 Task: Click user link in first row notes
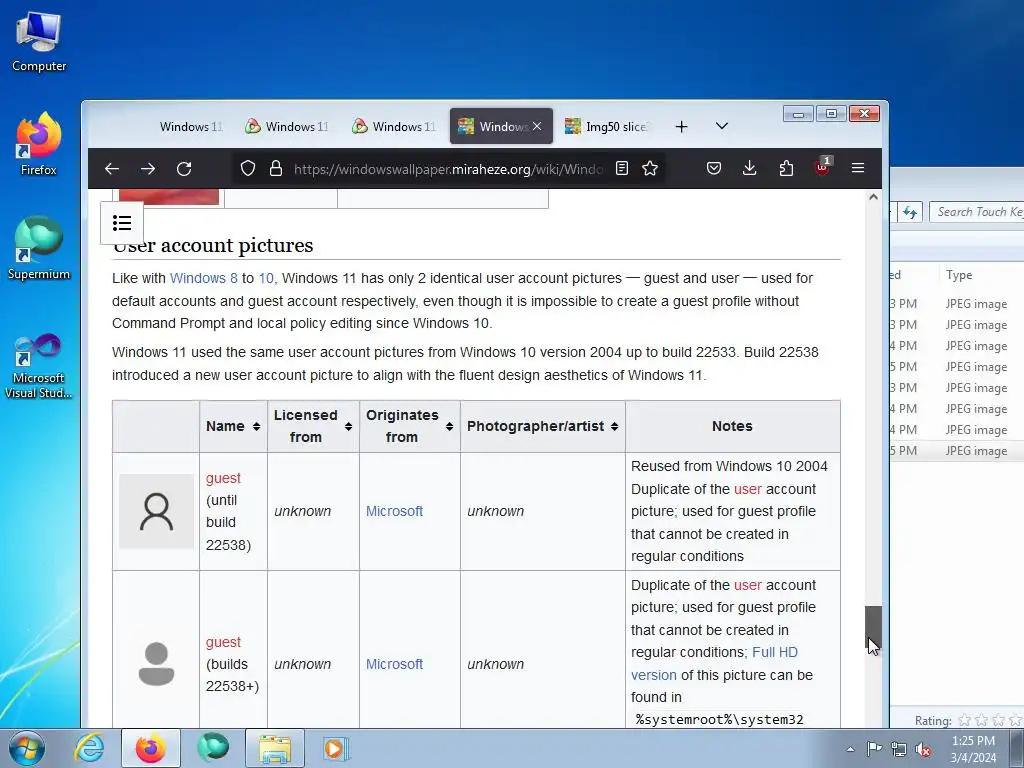coord(748,489)
